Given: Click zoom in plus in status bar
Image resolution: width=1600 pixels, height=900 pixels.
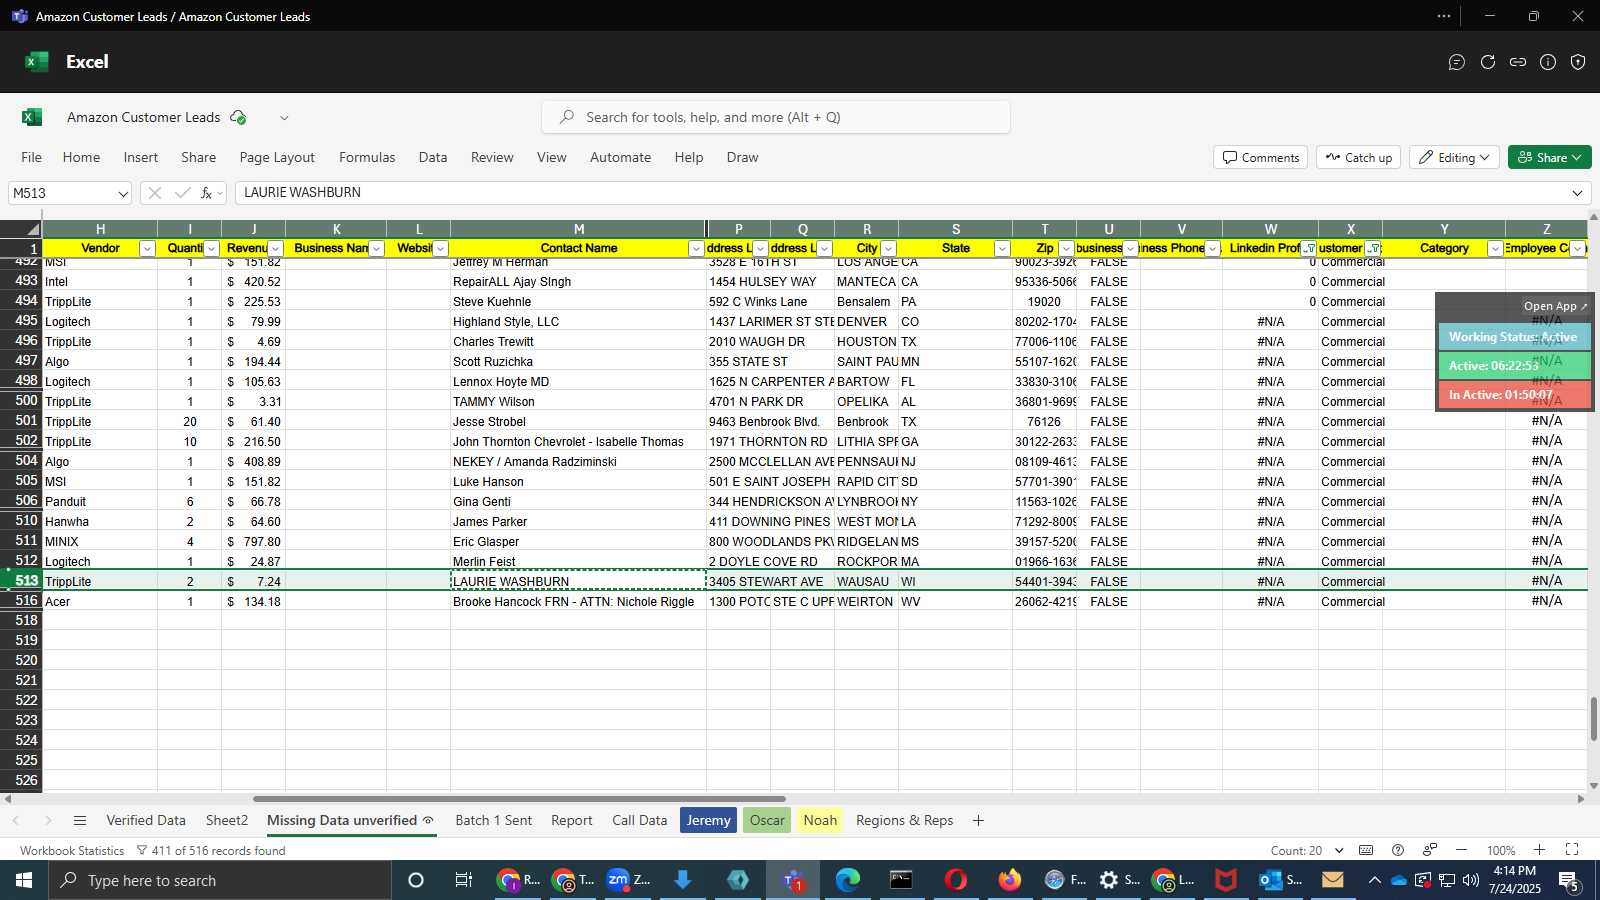Looking at the screenshot, I should coord(1540,850).
